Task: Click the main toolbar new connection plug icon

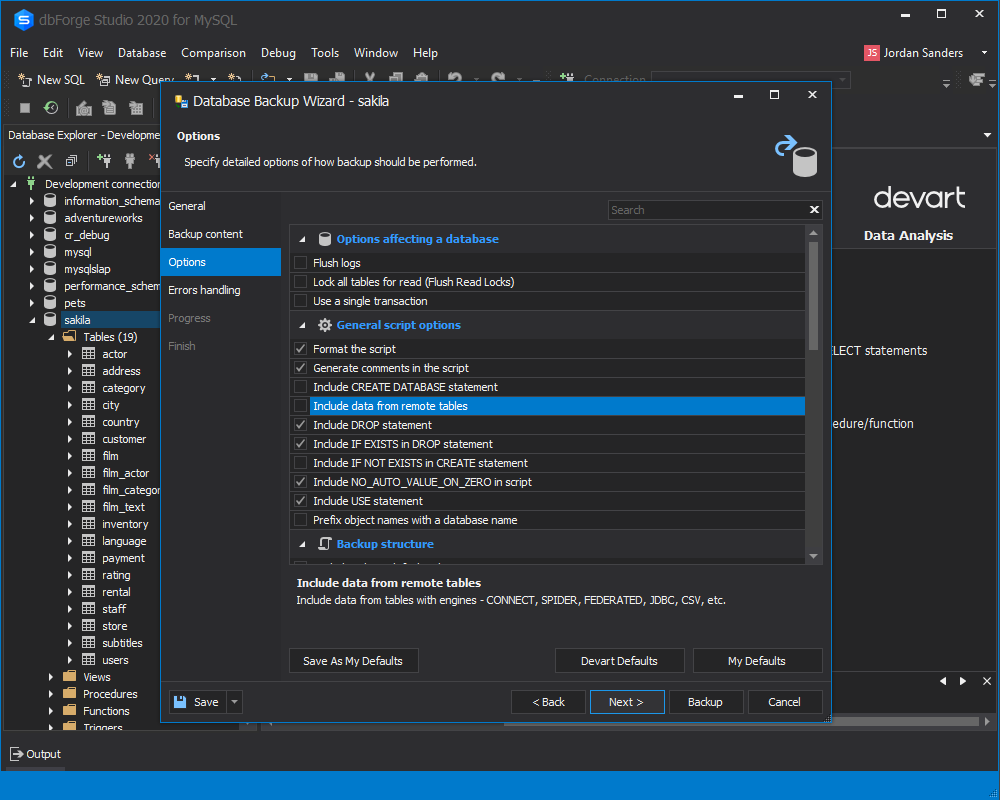Action: click(566, 79)
